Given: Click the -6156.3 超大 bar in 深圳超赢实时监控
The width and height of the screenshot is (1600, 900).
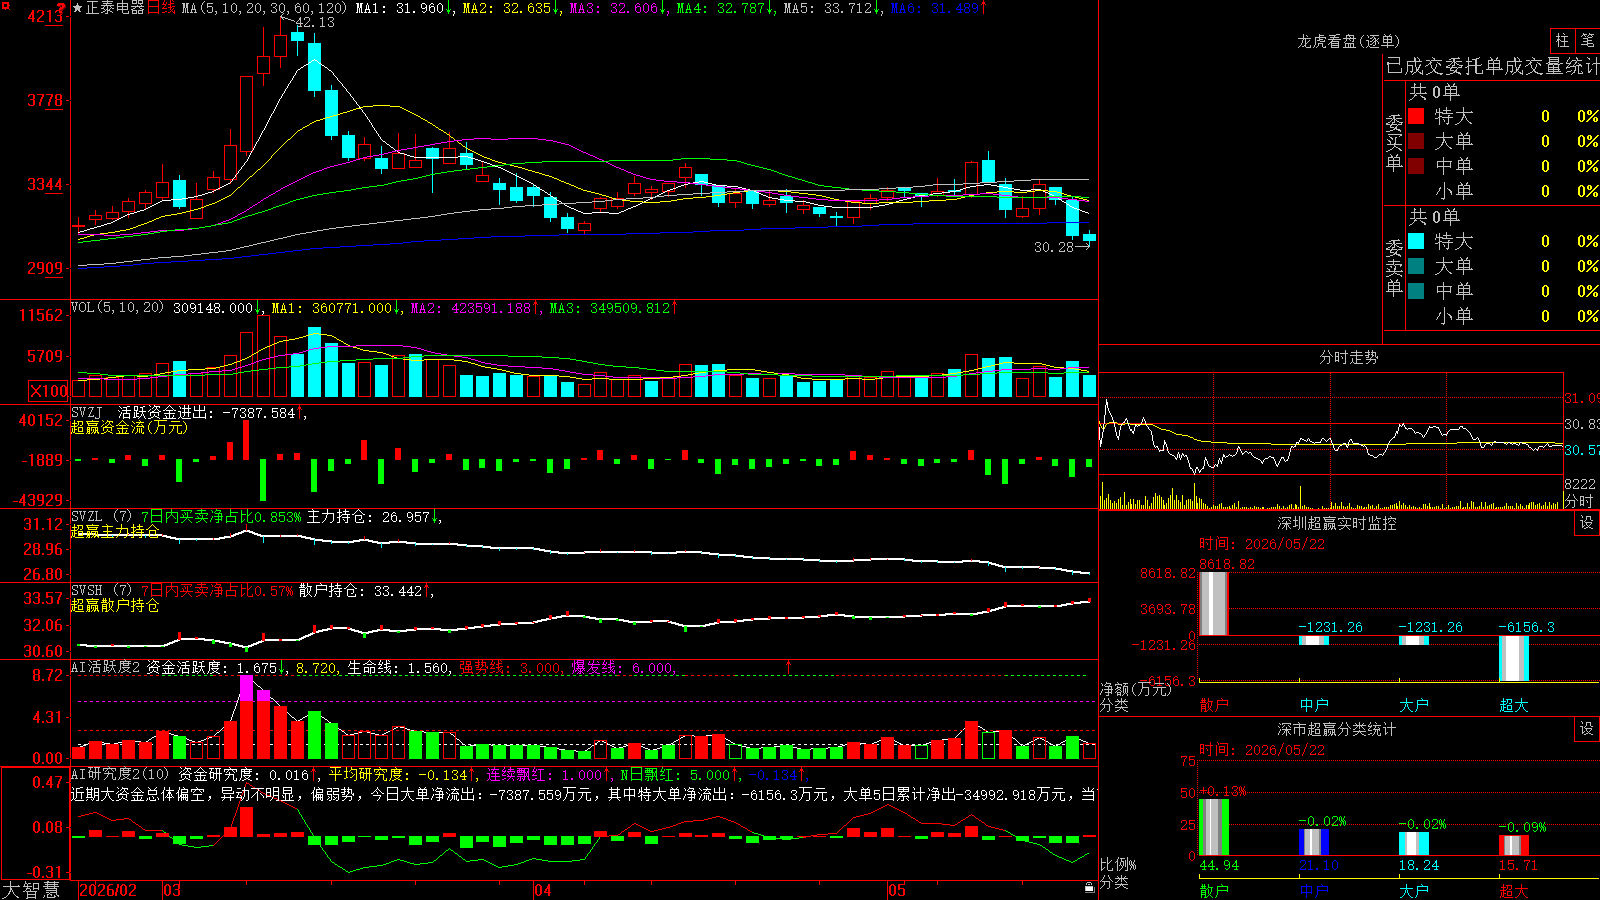Looking at the screenshot, I should tap(1514, 658).
